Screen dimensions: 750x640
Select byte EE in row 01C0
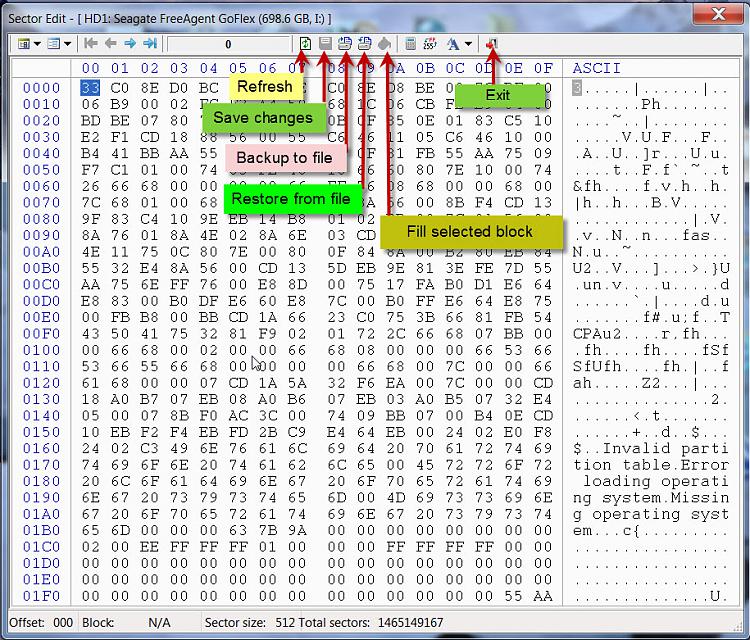(x=149, y=547)
